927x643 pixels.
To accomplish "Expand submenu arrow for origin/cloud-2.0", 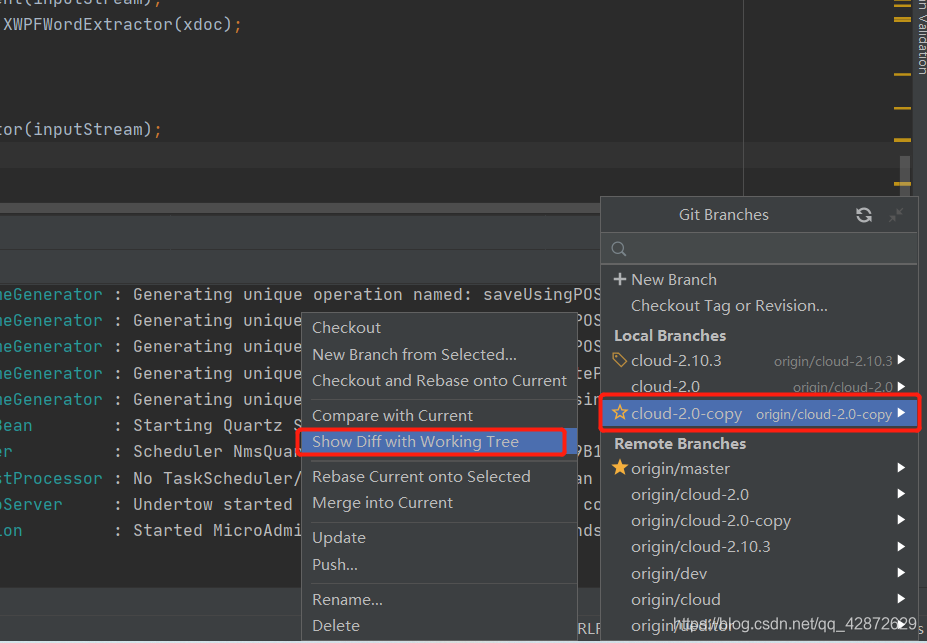I will pos(901,494).
